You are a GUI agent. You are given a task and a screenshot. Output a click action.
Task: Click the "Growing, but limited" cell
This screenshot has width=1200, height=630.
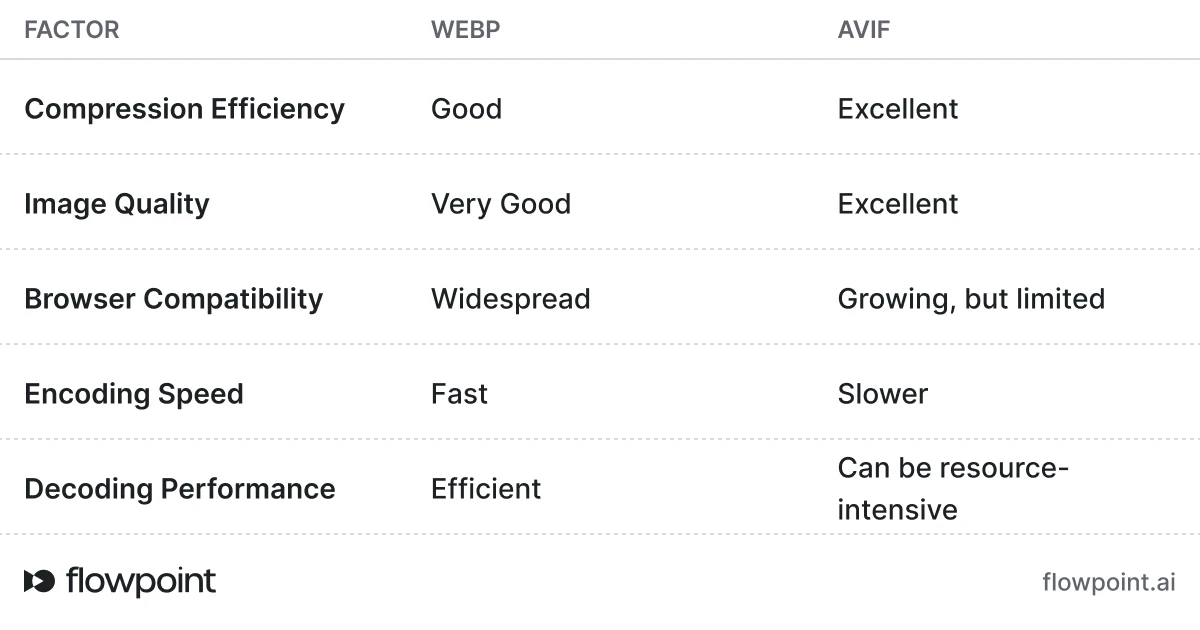(x=971, y=299)
